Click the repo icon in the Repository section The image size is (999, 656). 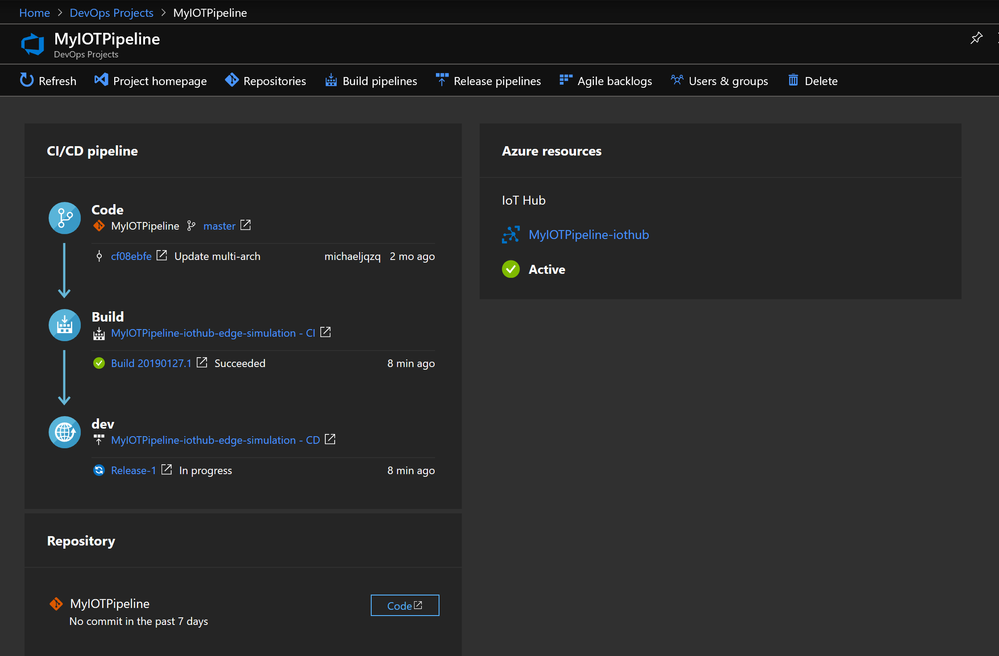56,603
